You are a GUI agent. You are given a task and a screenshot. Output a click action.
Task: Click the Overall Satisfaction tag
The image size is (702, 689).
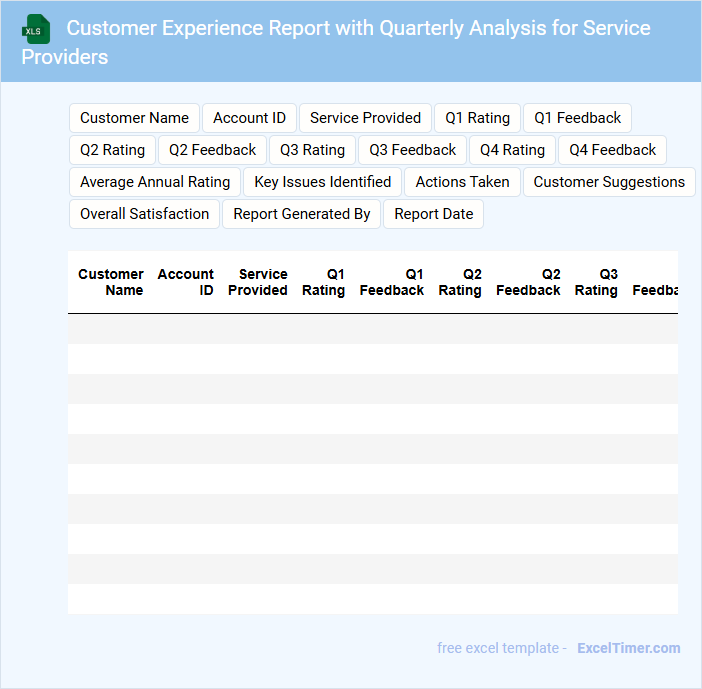click(144, 214)
